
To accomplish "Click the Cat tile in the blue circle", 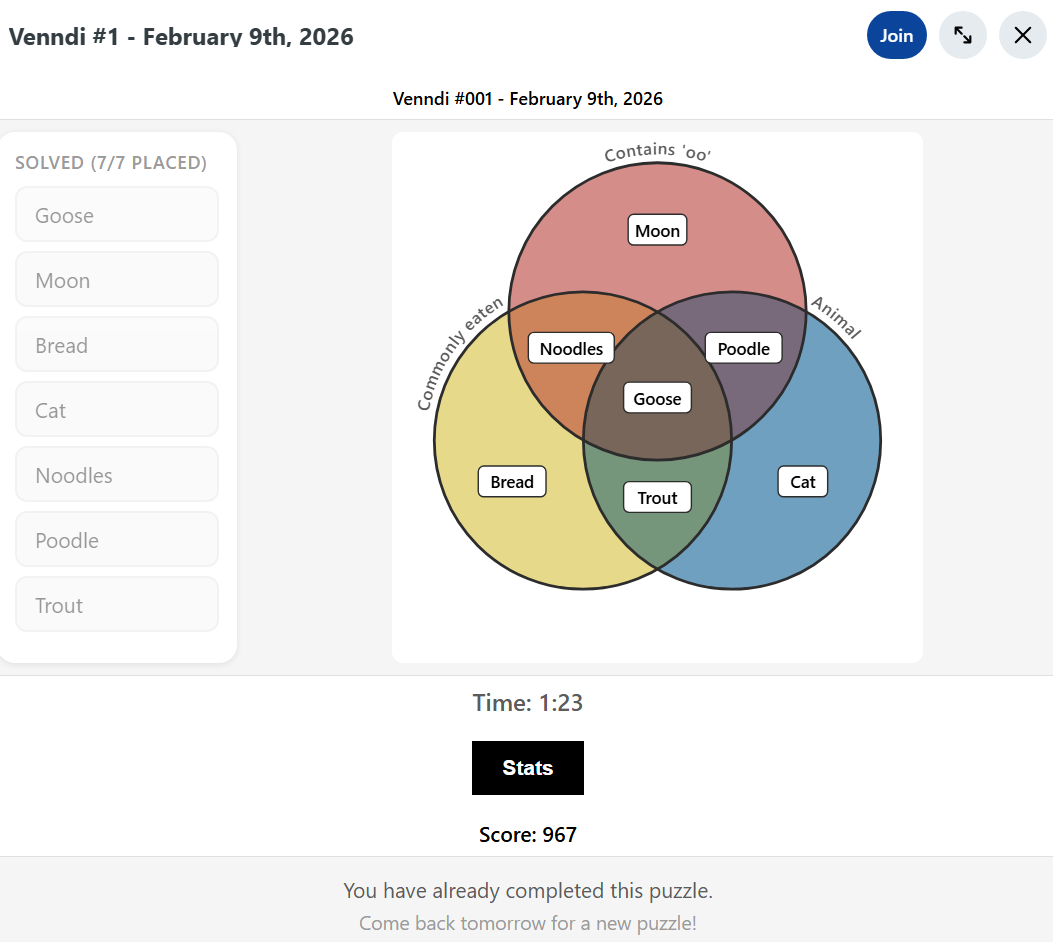I will point(803,481).
